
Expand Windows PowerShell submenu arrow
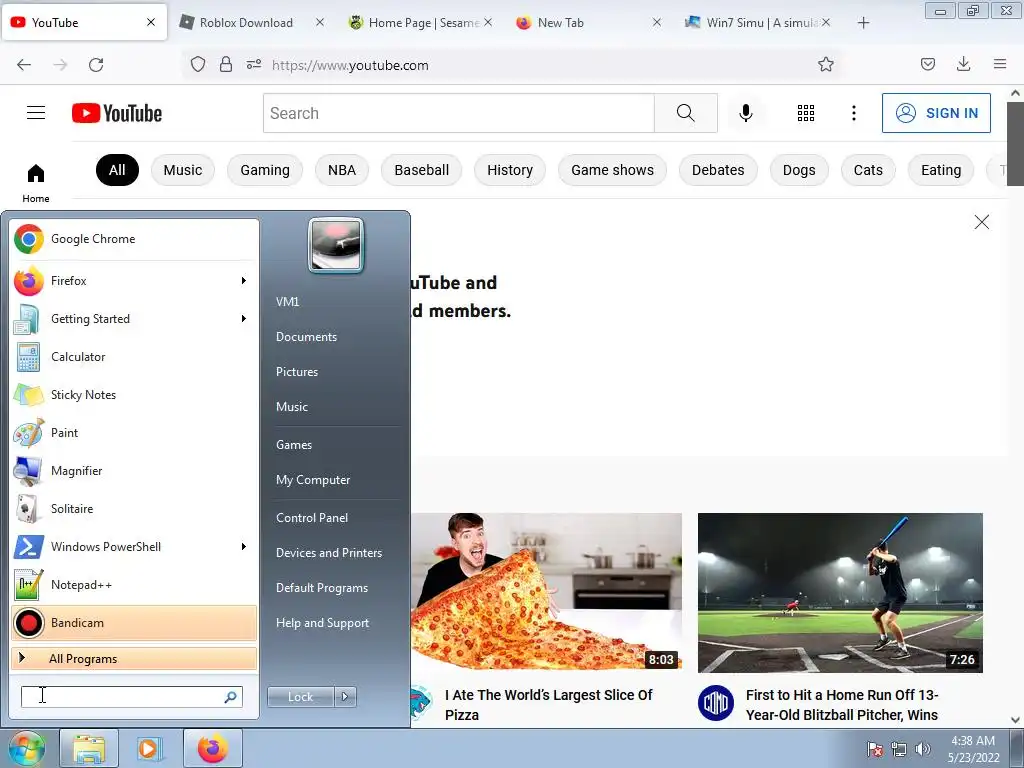point(244,547)
